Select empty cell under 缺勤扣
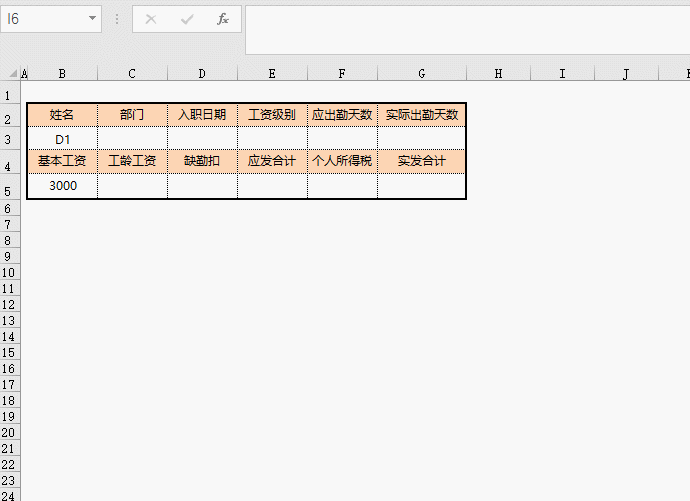Image resolution: width=690 pixels, height=501 pixels. tap(202, 186)
